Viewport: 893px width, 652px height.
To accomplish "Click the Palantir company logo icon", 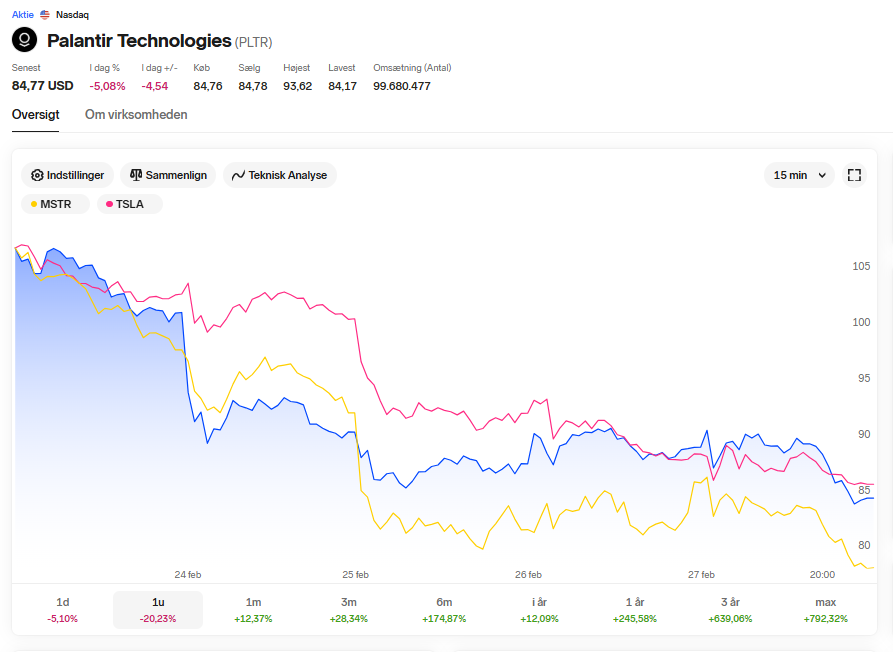I will point(24,40).
